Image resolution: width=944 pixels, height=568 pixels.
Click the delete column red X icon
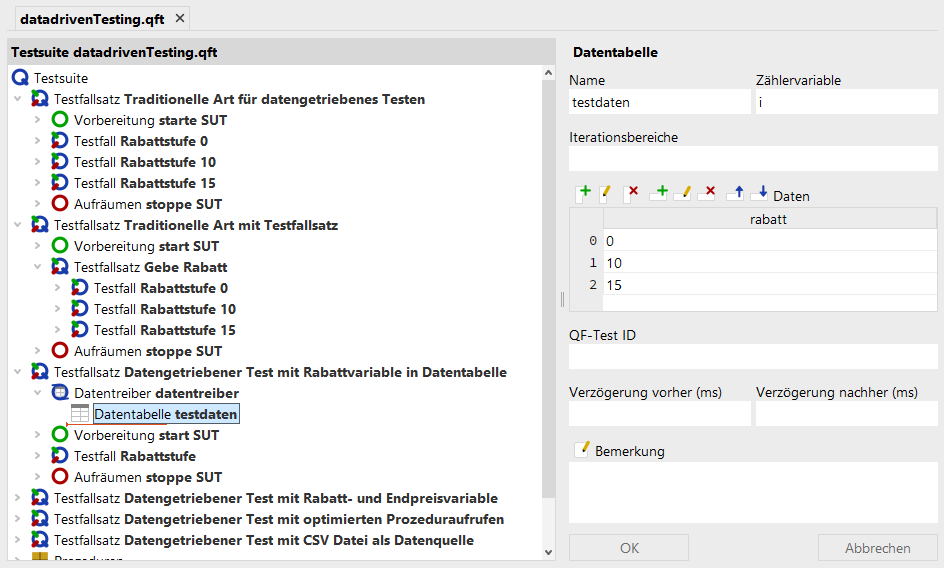[x=630, y=193]
